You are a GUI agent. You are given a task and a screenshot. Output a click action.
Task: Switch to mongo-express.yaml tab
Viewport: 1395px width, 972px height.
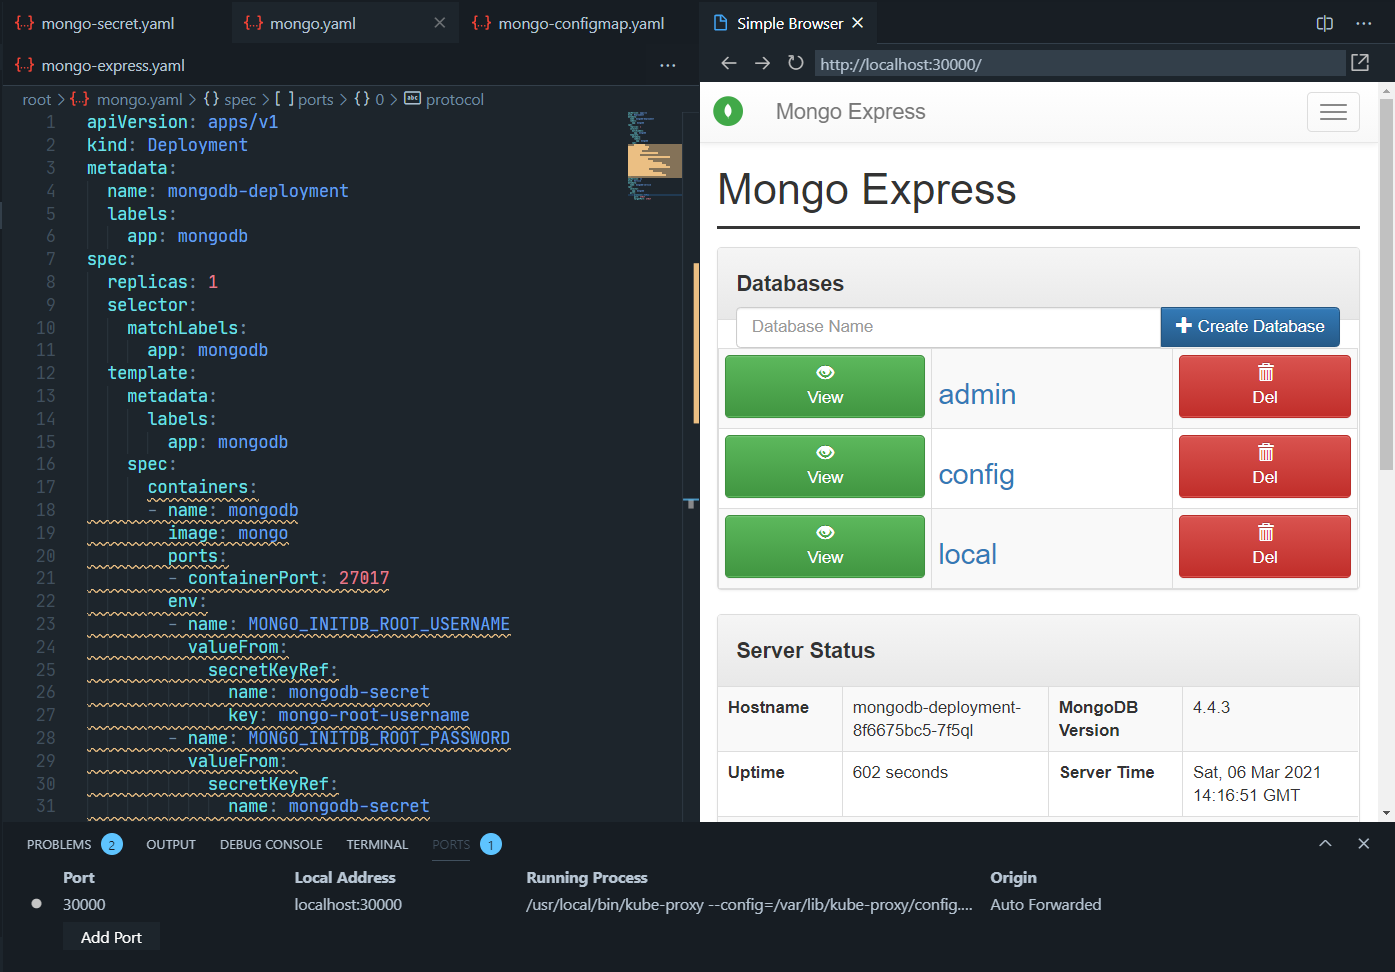point(113,66)
